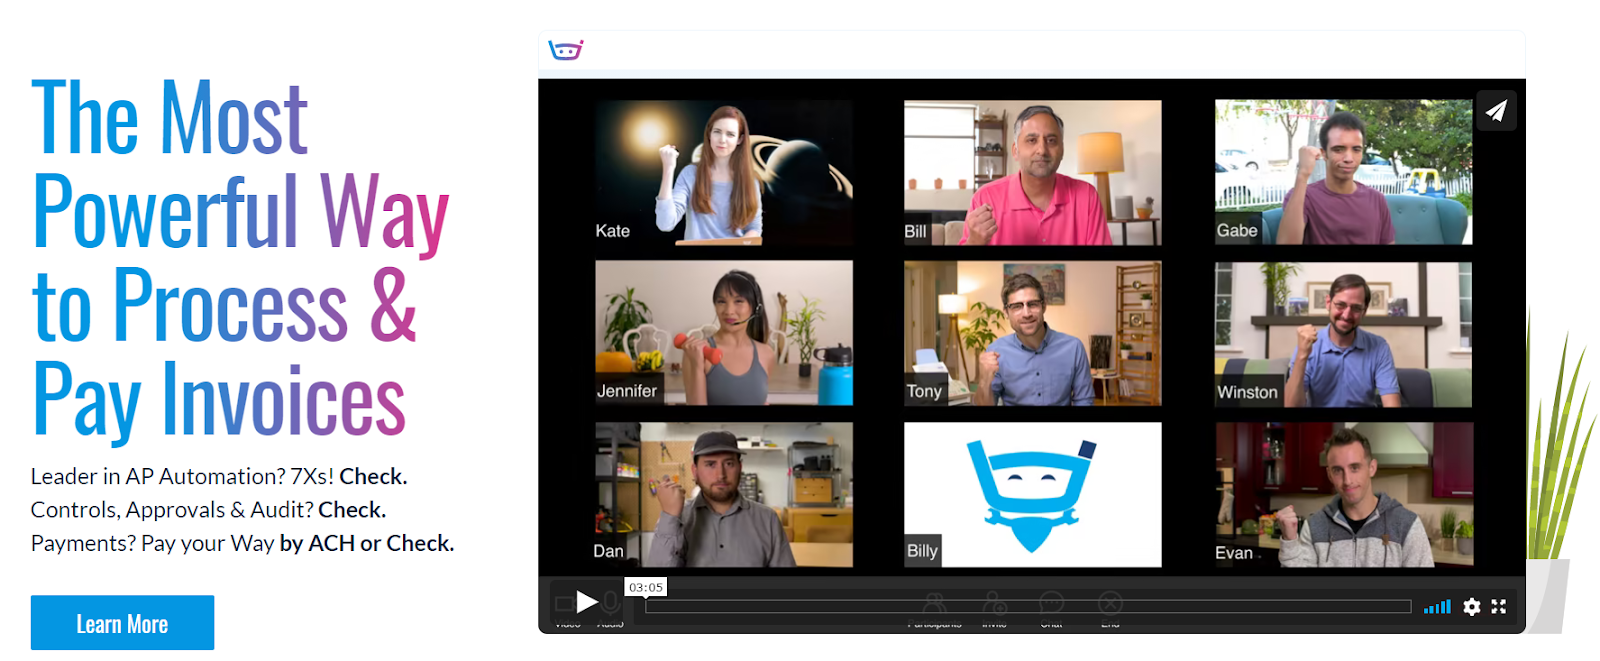This screenshot has width=1600, height=661.
Task: Play the video
Action: (x=587, y=602)
